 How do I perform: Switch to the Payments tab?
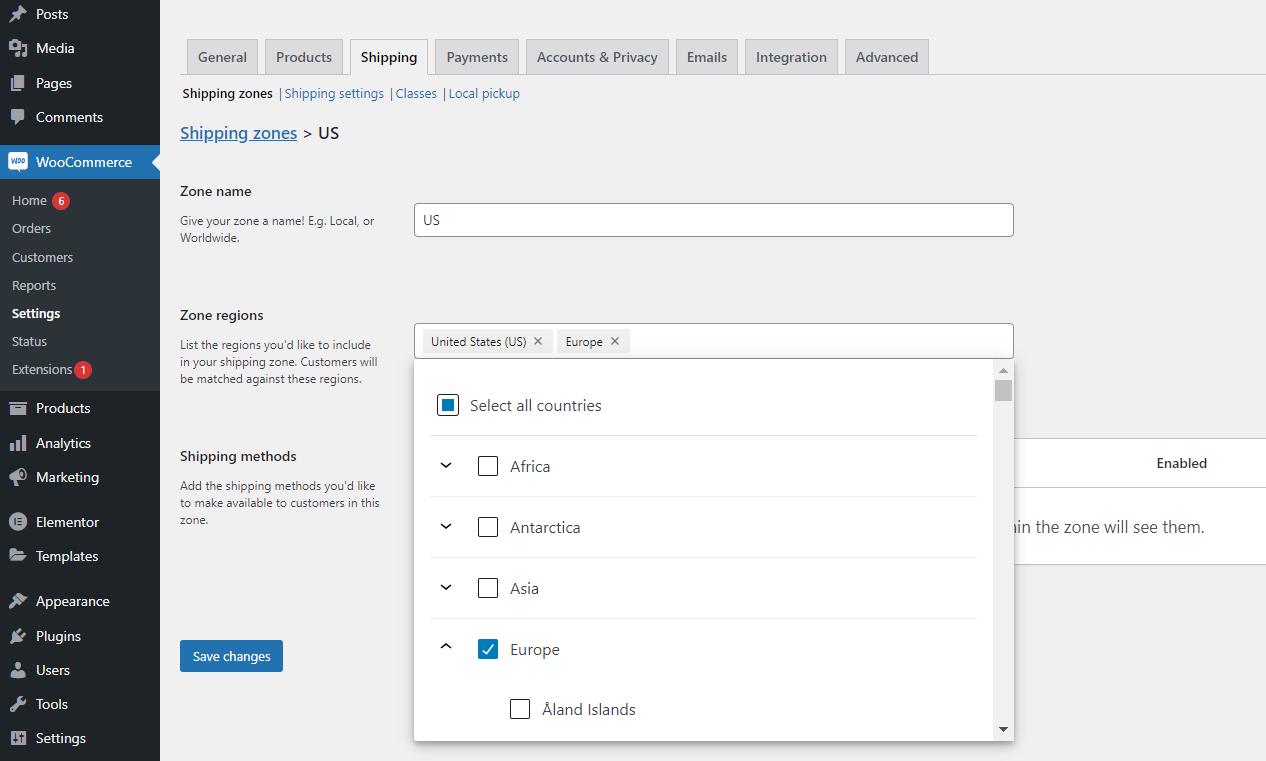point(476,57)
